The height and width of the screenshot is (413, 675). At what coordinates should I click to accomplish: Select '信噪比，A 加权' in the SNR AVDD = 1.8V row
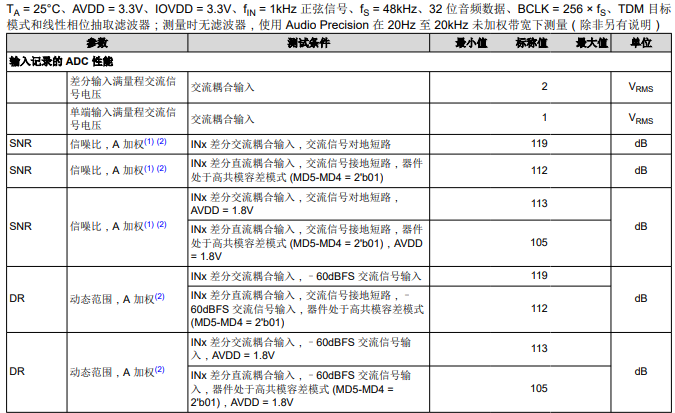107,227
